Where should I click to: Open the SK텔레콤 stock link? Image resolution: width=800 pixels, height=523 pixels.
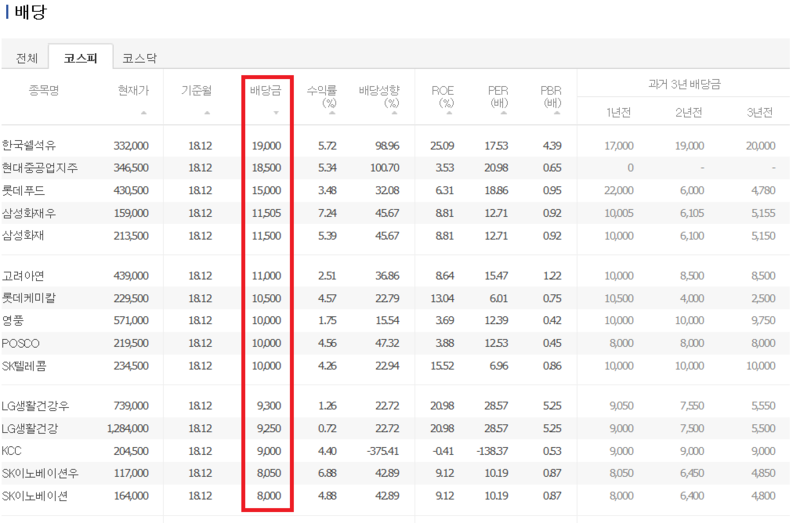24,366
